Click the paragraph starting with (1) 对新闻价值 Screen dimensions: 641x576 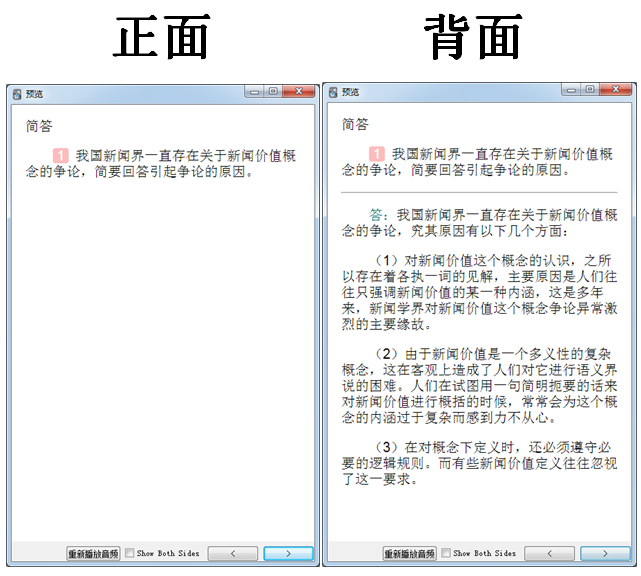(x=480, y=292)
